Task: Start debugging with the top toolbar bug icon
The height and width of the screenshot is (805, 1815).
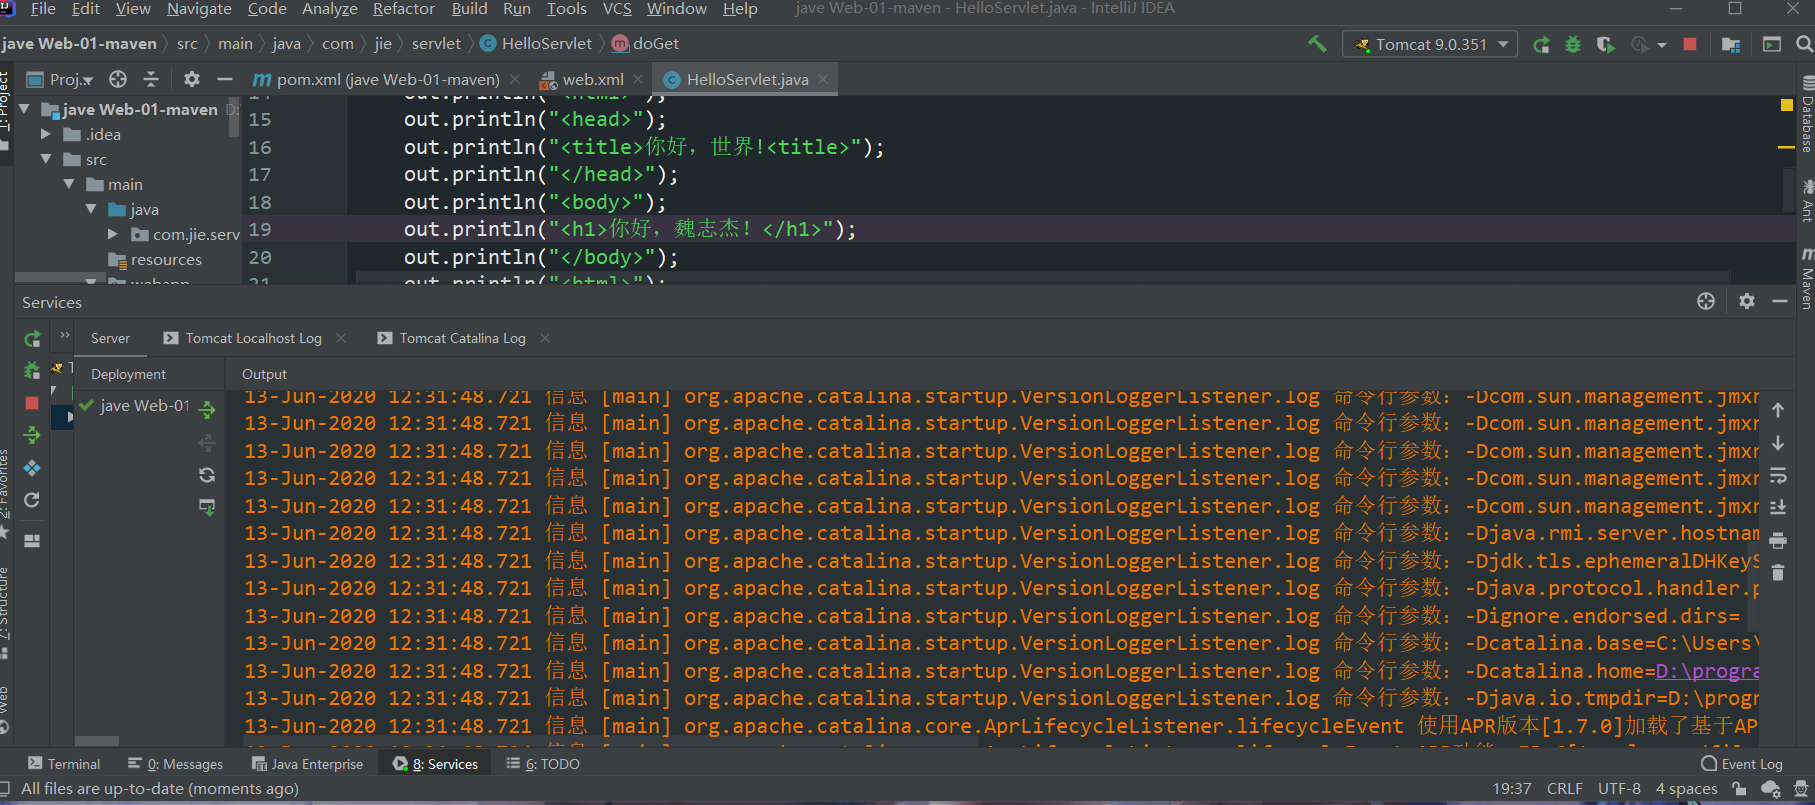Action: coord(1573,44)
